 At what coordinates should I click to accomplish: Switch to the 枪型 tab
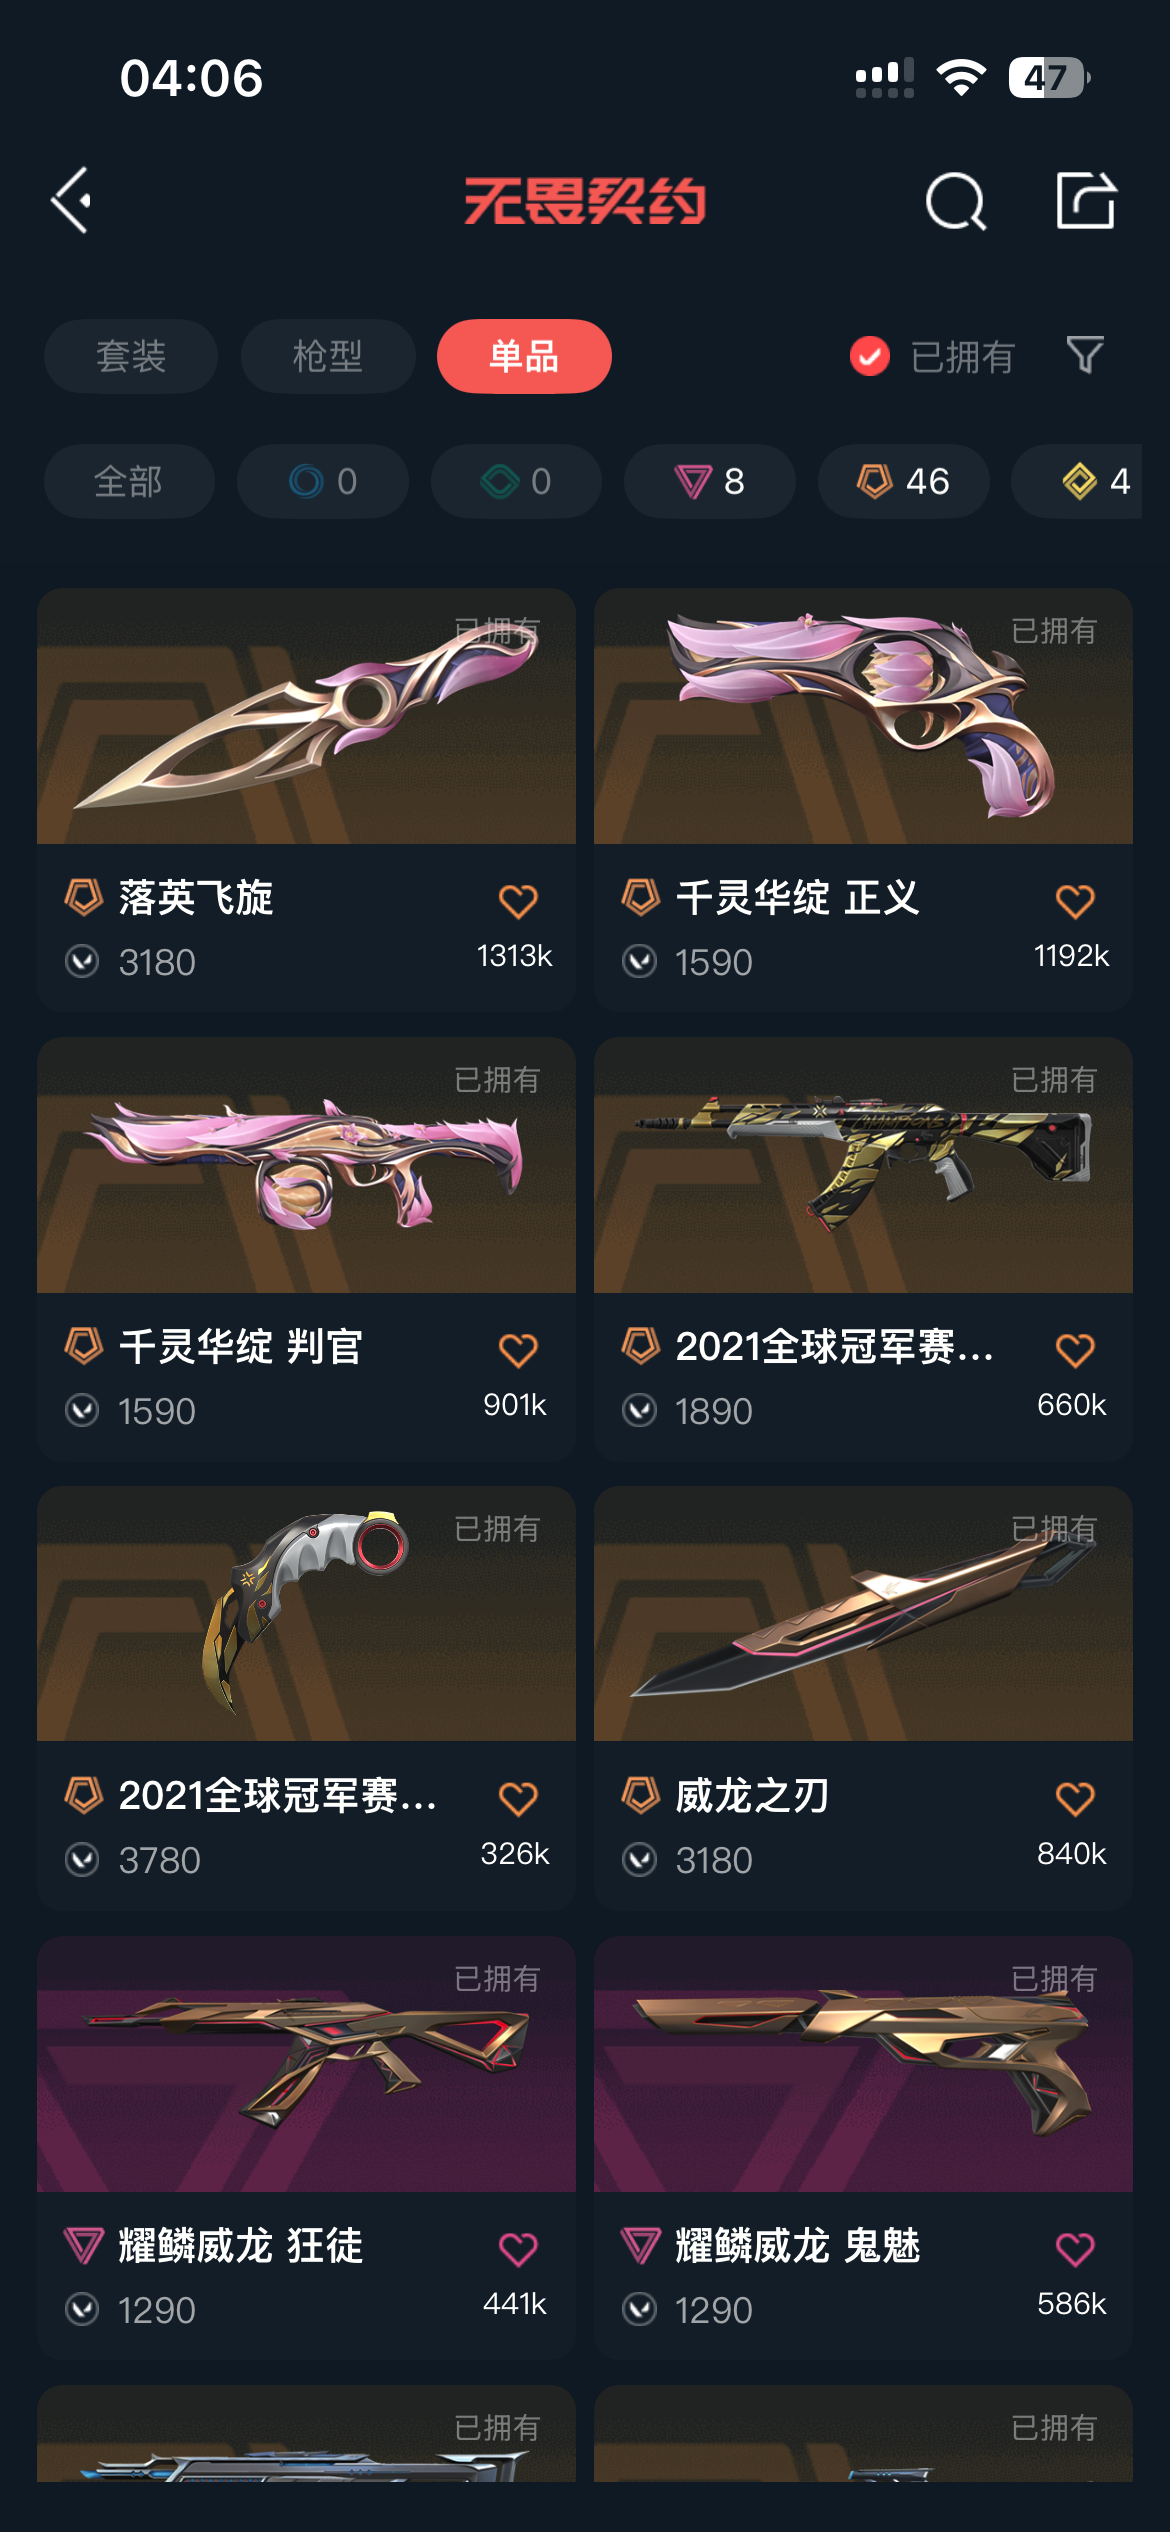tap(328, 356)
